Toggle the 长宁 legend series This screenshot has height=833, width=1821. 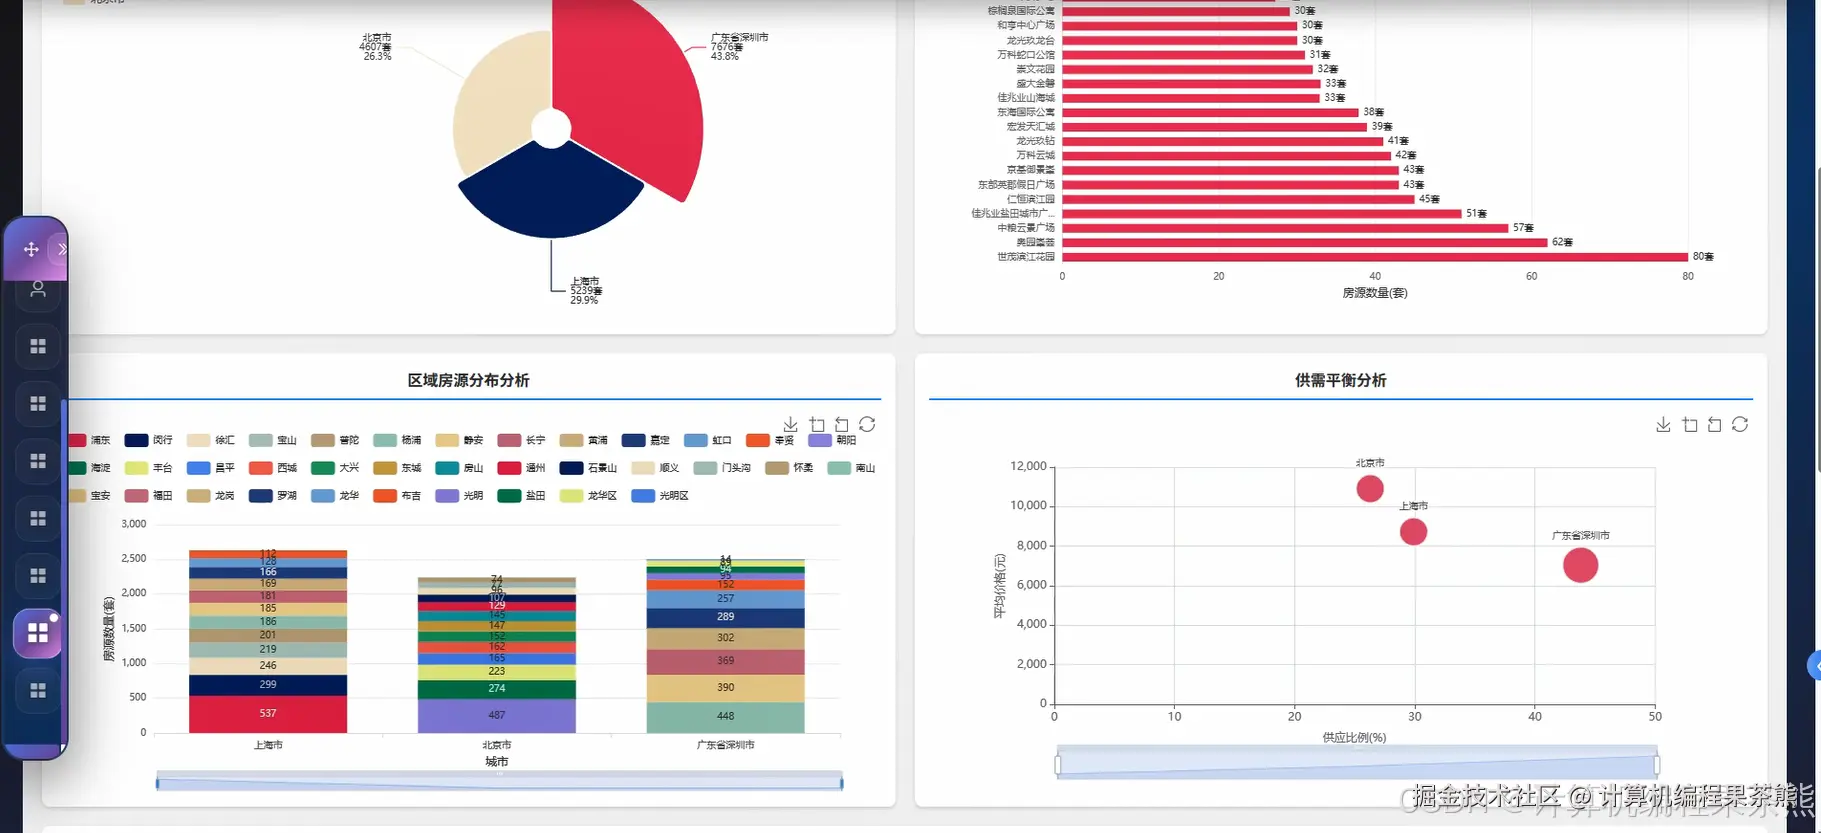tap(522, 440)
